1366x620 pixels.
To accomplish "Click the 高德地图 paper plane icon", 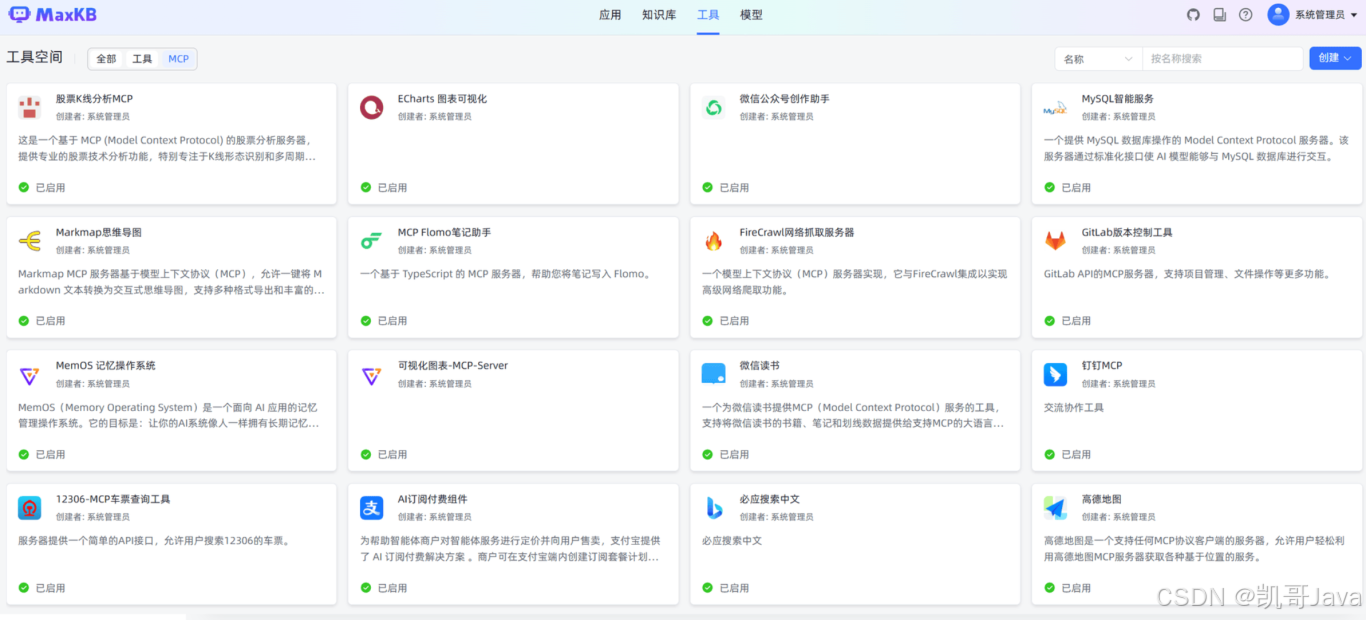I will (1056, 508).
